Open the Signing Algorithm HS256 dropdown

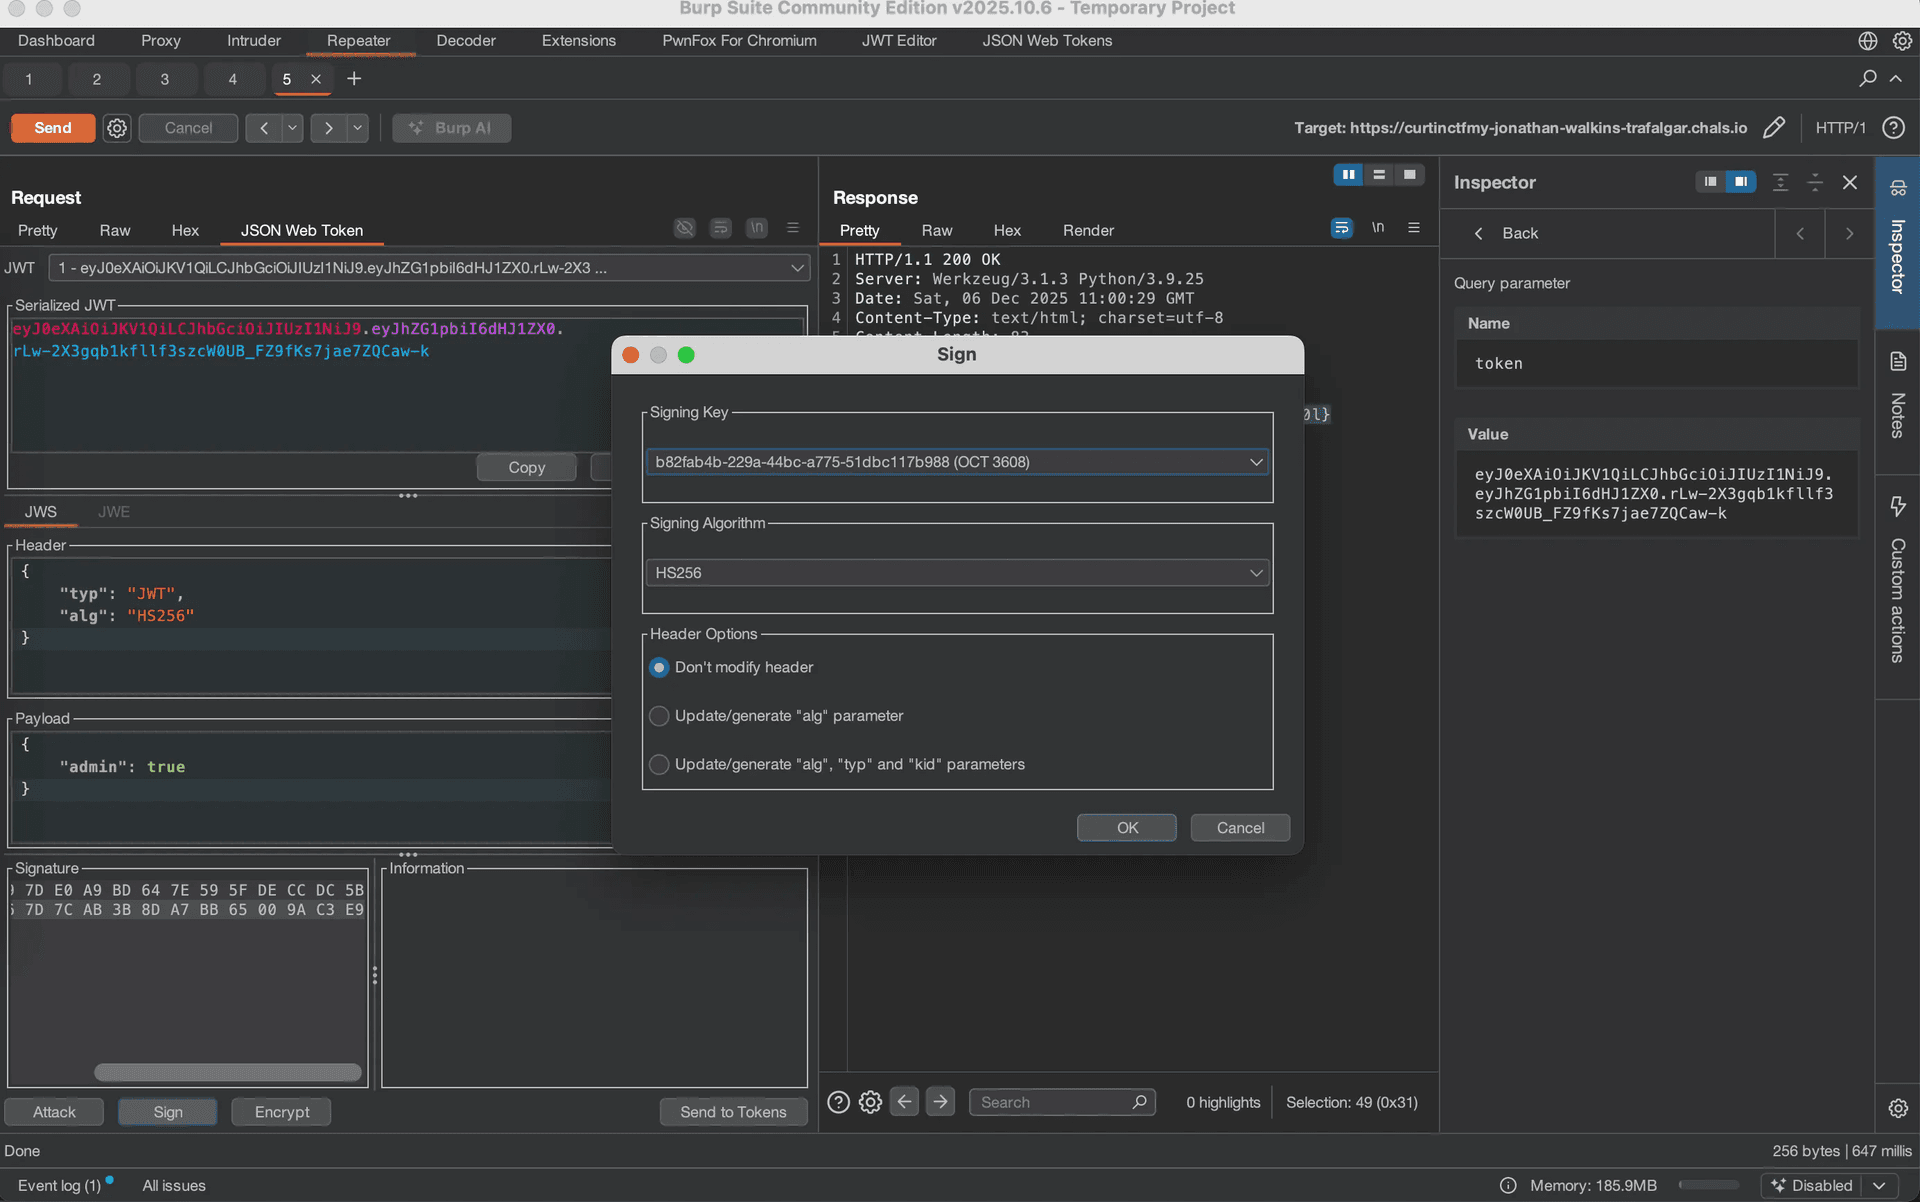[x=1255, y=573]
